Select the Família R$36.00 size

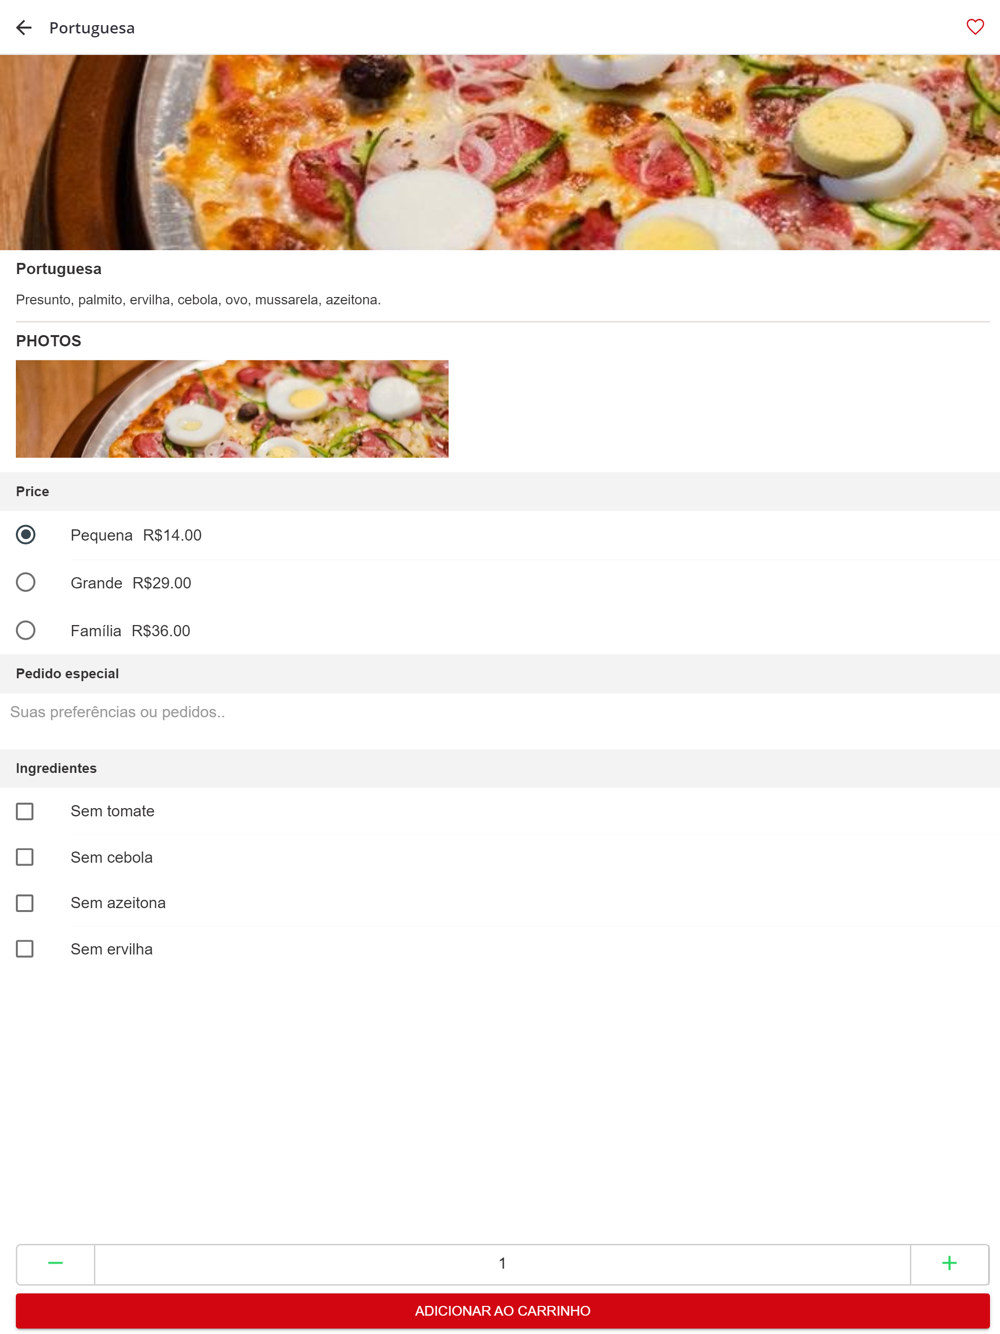[x=26, y=630]
